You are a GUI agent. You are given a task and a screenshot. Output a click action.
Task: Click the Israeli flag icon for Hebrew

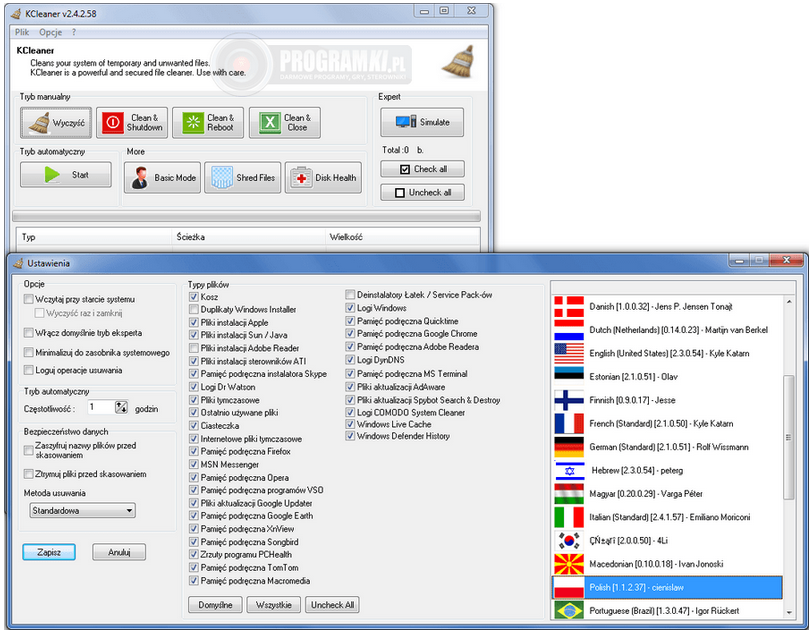point(569,470)
